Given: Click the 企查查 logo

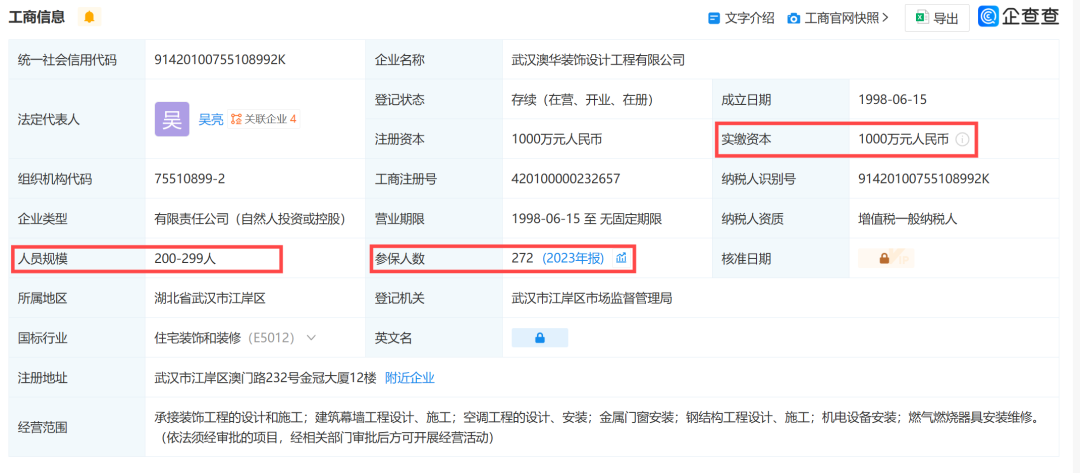Looking at the screenshot, I should click(x=1018, y=17).
